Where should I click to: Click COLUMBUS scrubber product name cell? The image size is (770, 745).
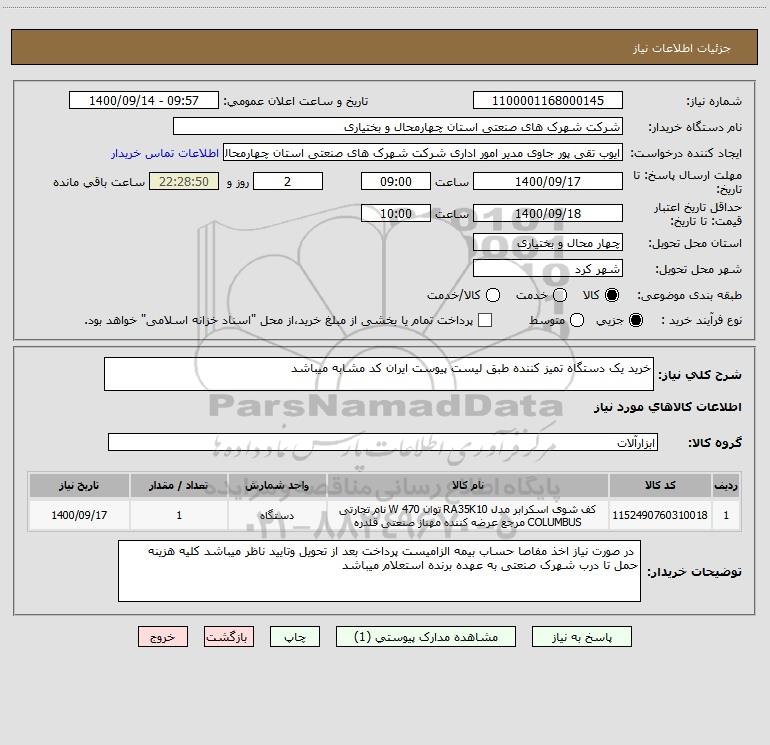coord(468,515)
